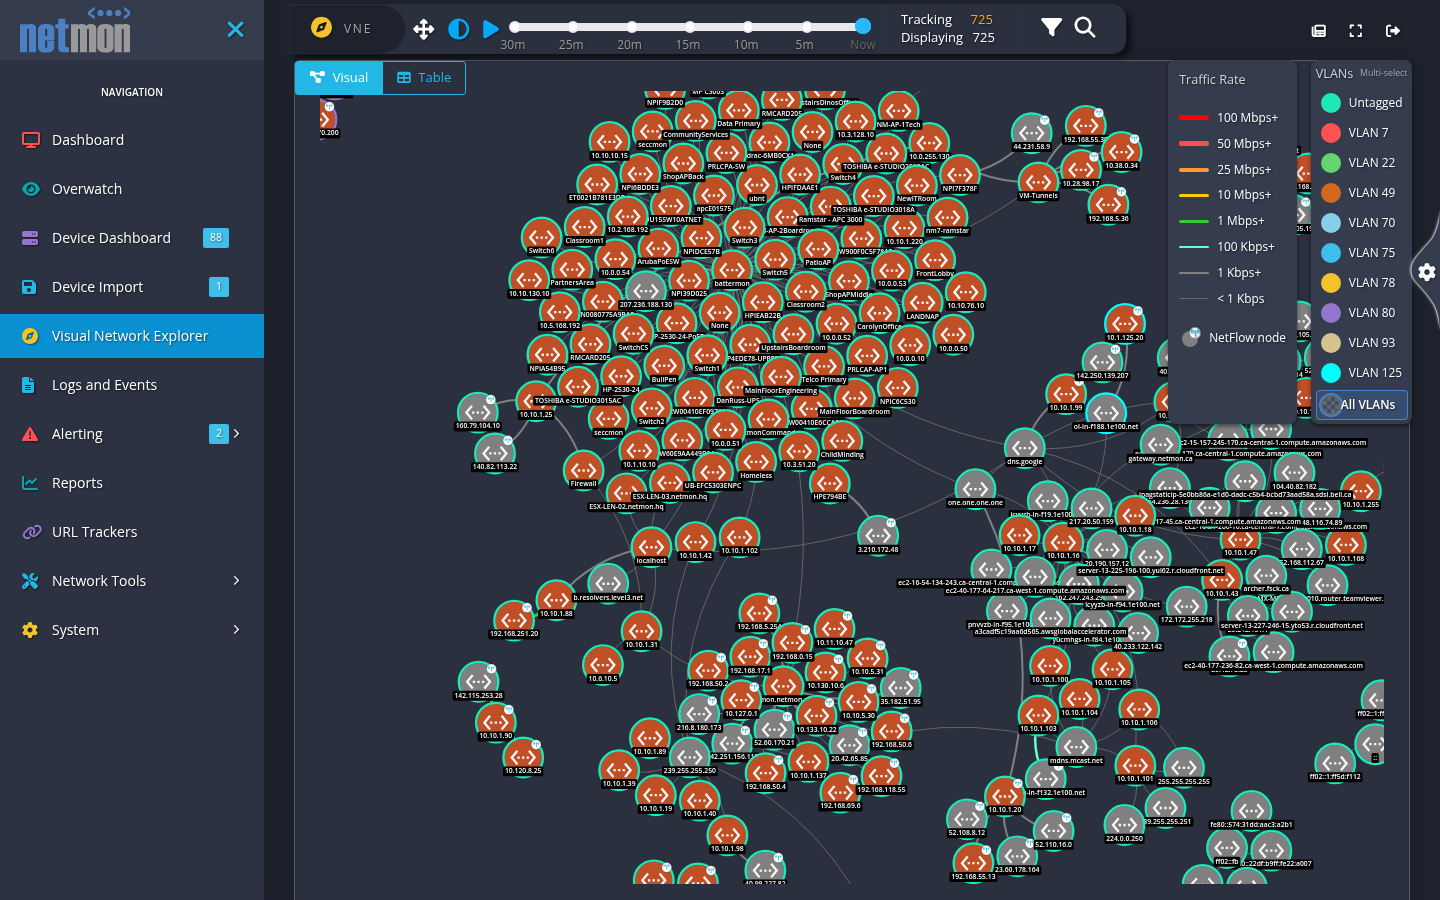Click the HPE794BE node
This screenshot has height=900, width=1440.
click(829, 482)
